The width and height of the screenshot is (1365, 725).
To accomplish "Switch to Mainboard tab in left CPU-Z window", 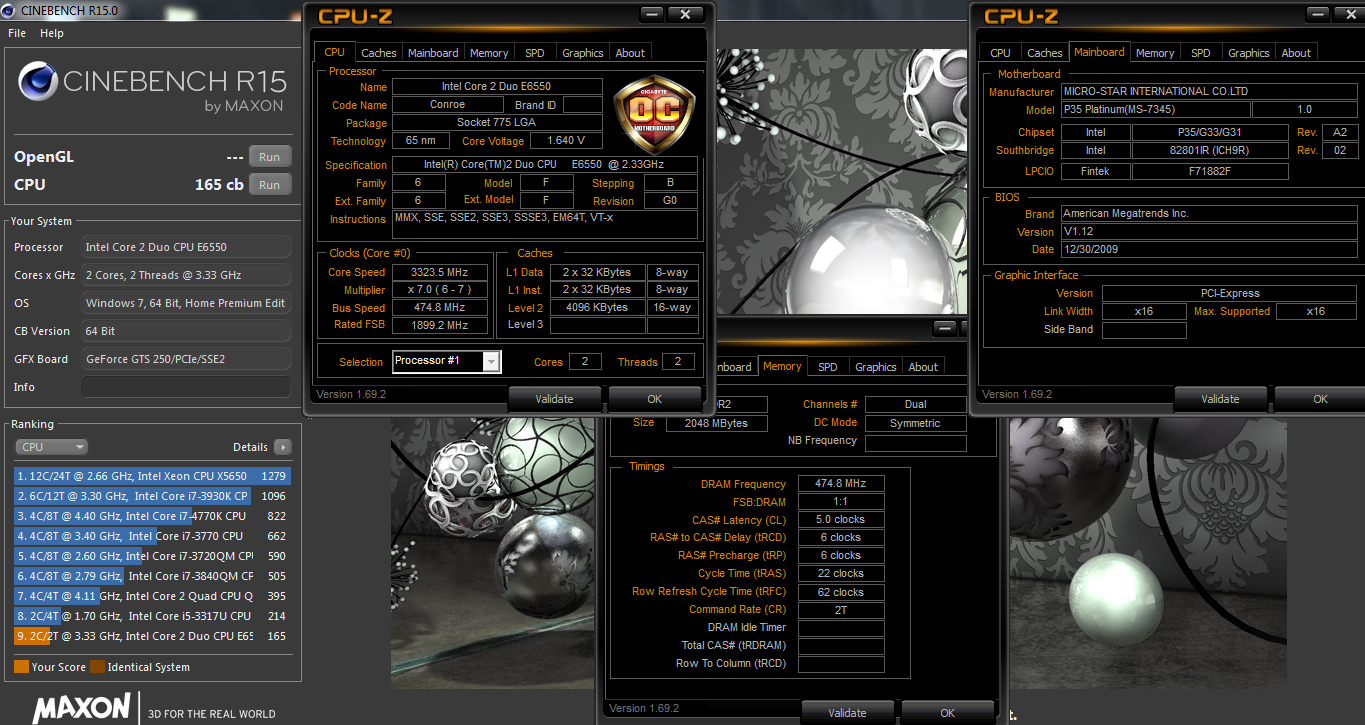I will pyautogui.click(x=433, y=53).
